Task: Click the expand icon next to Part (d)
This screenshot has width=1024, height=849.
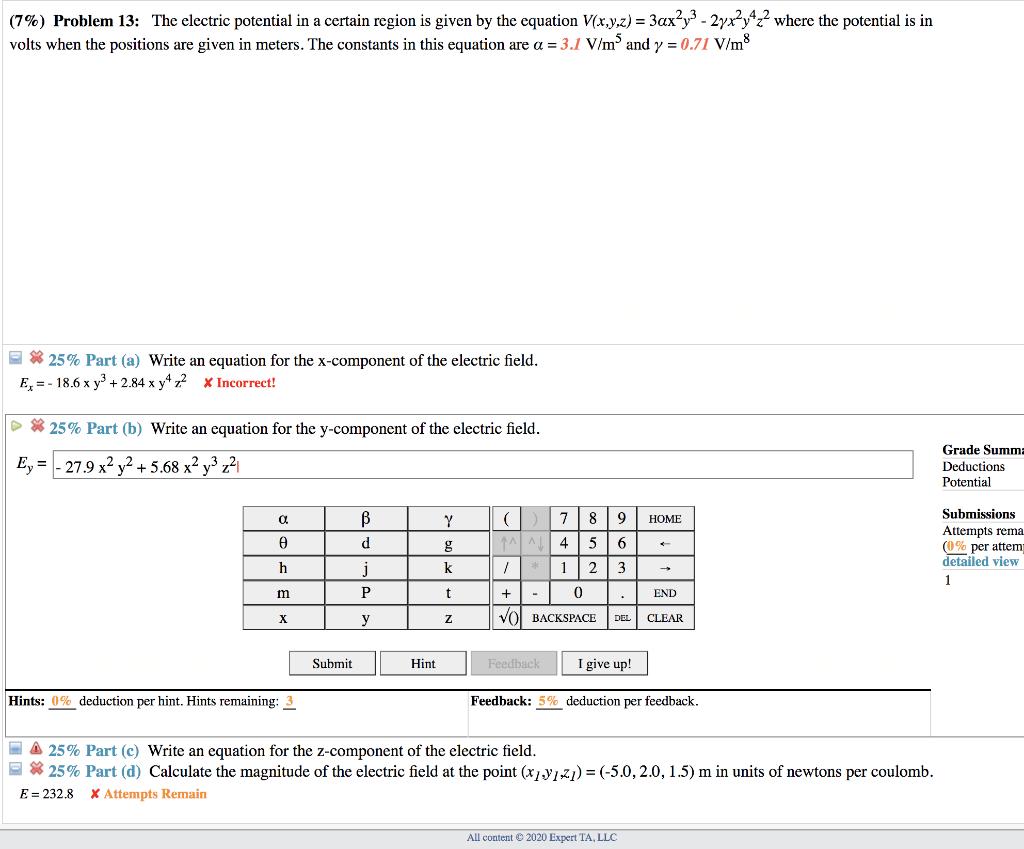Action: 14,771
